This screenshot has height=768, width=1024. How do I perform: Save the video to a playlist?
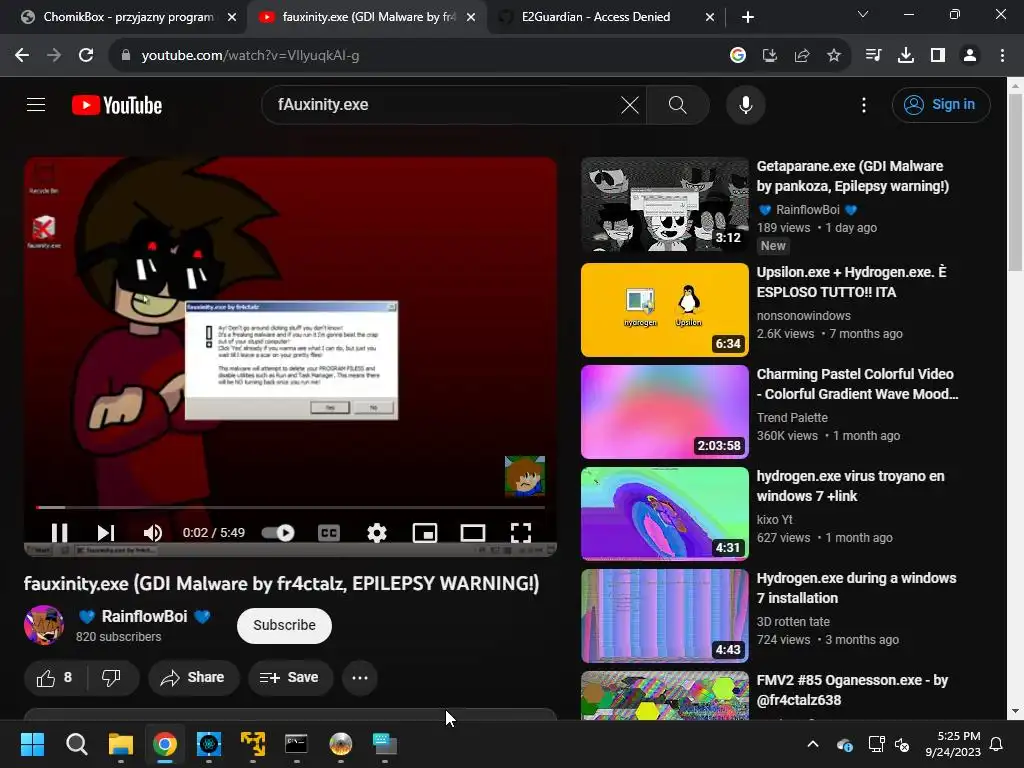289,678
